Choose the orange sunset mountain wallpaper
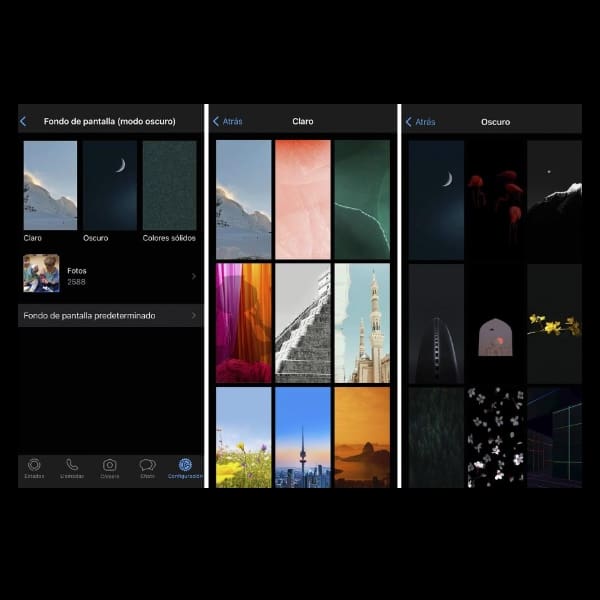This screenshot has width=600, height=600. click(362, 437)
